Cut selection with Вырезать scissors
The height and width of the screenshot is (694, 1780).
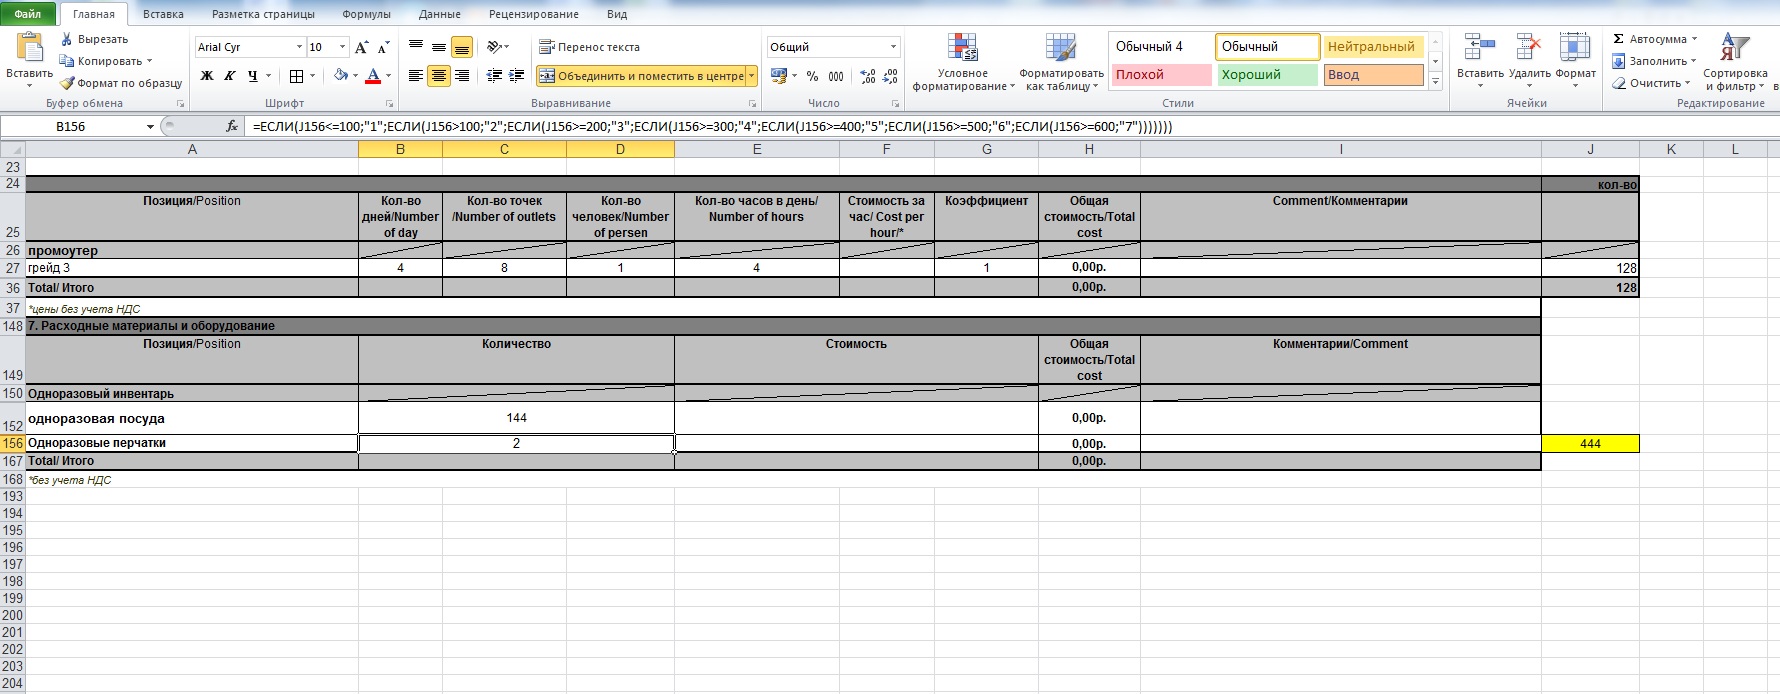(95, 39)
